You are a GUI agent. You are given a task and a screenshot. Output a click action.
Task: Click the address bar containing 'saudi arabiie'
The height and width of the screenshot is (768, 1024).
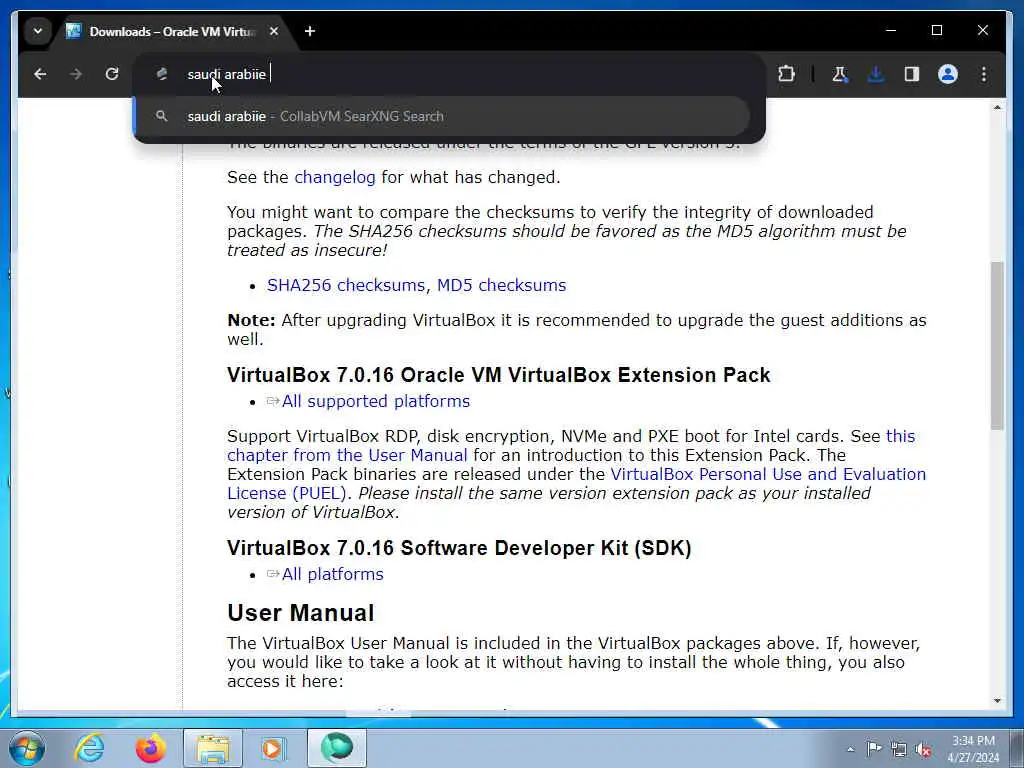[449, 74]
